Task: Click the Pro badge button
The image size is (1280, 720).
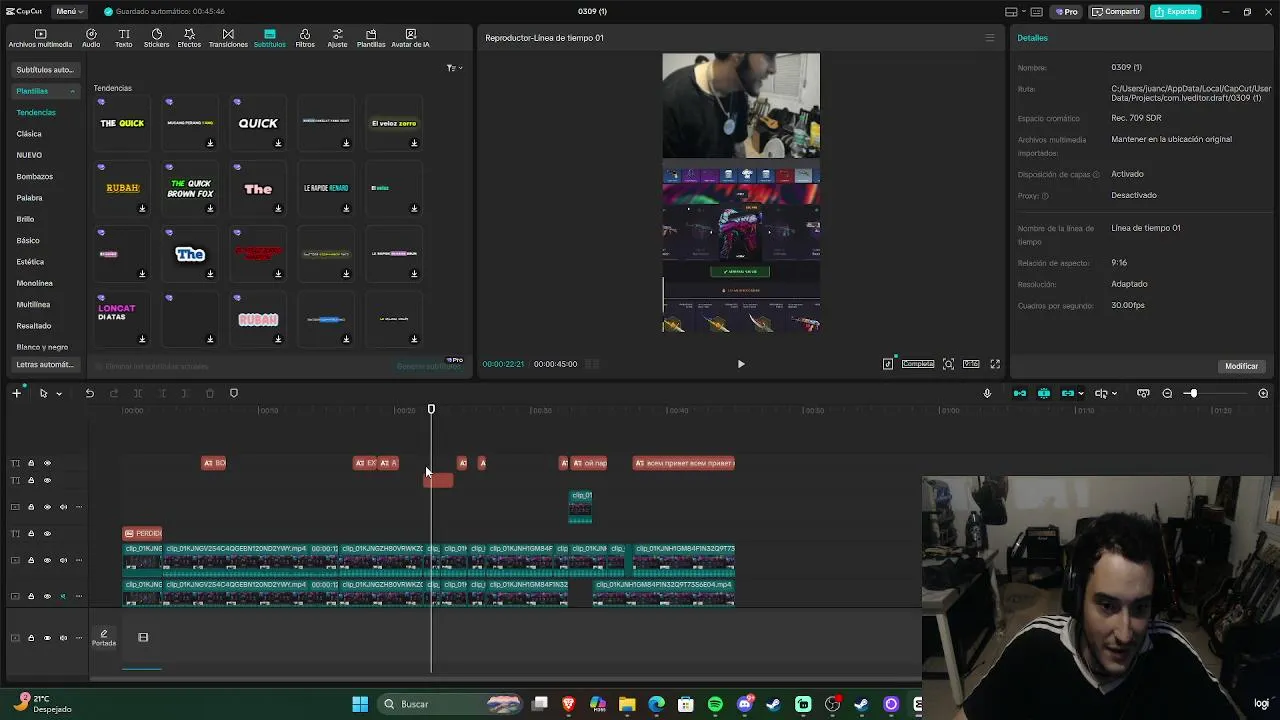Action: click(x=1066, y=12)
